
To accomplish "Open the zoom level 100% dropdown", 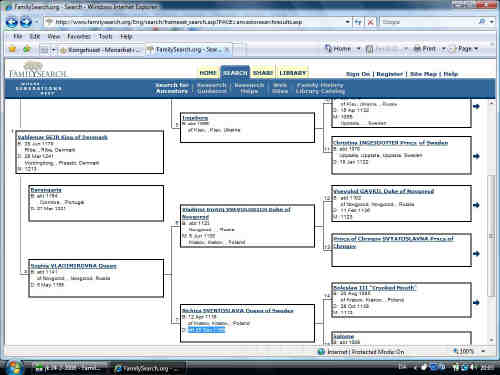I will click(x=483, y=351).
